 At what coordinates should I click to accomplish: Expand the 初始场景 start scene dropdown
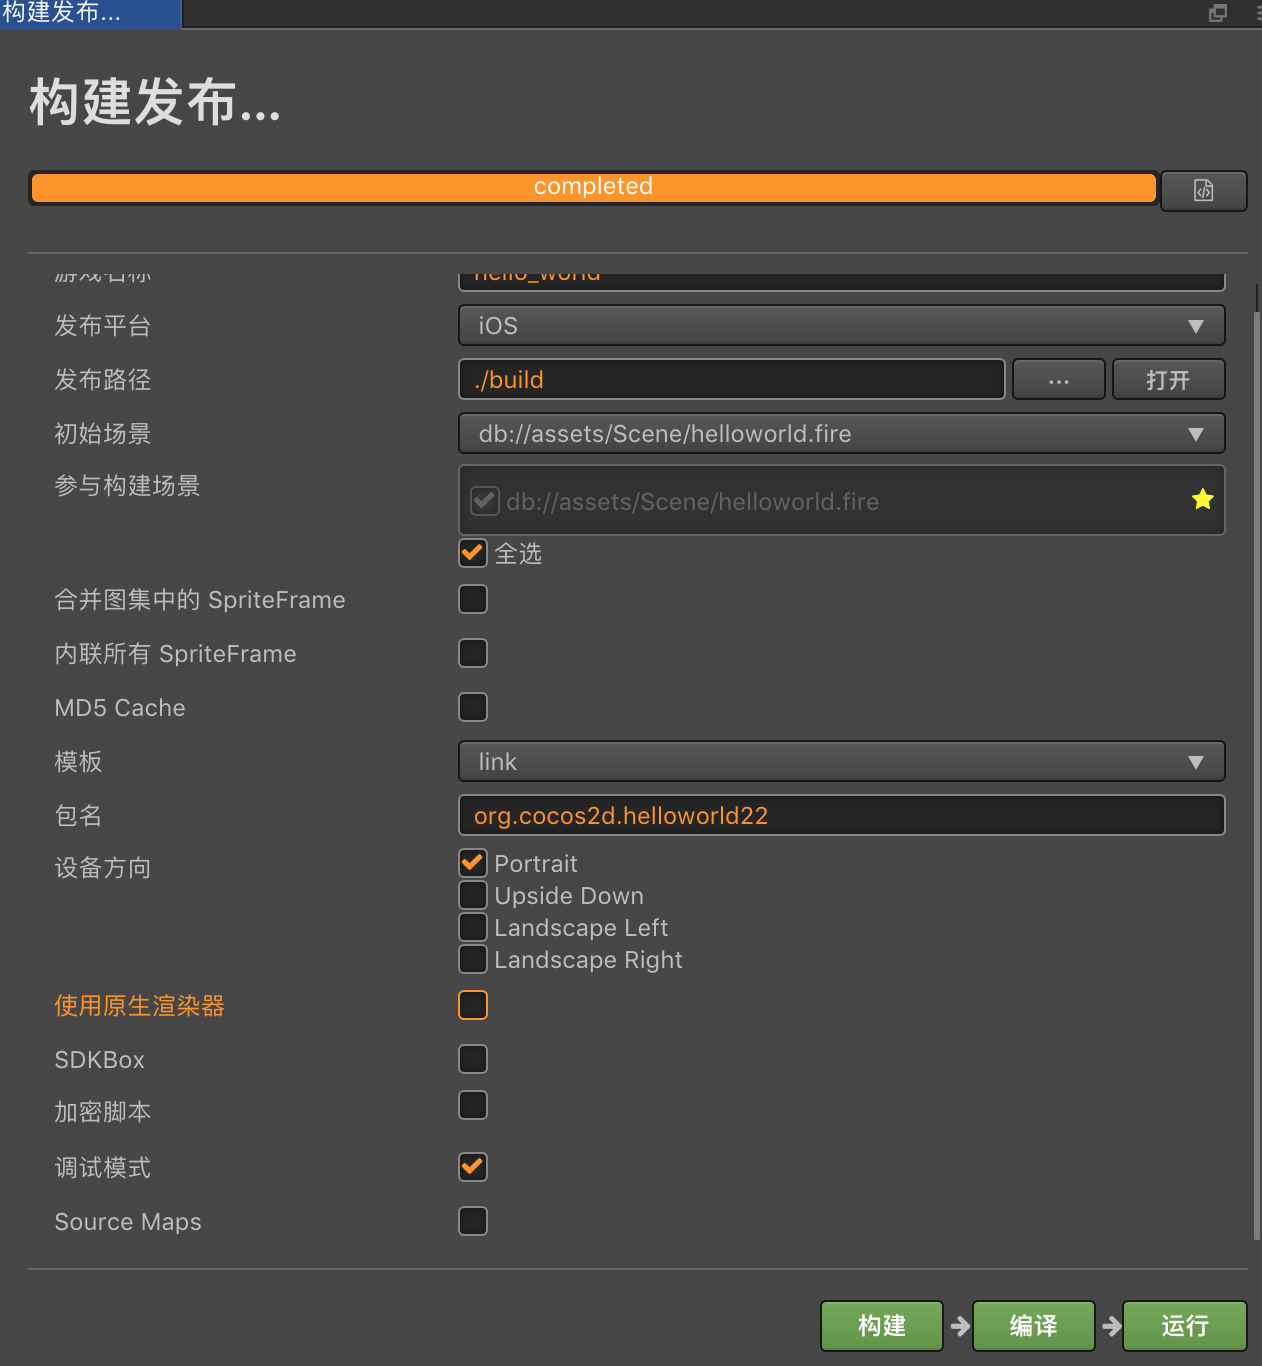pyautogui.click(x=841, y=434)
